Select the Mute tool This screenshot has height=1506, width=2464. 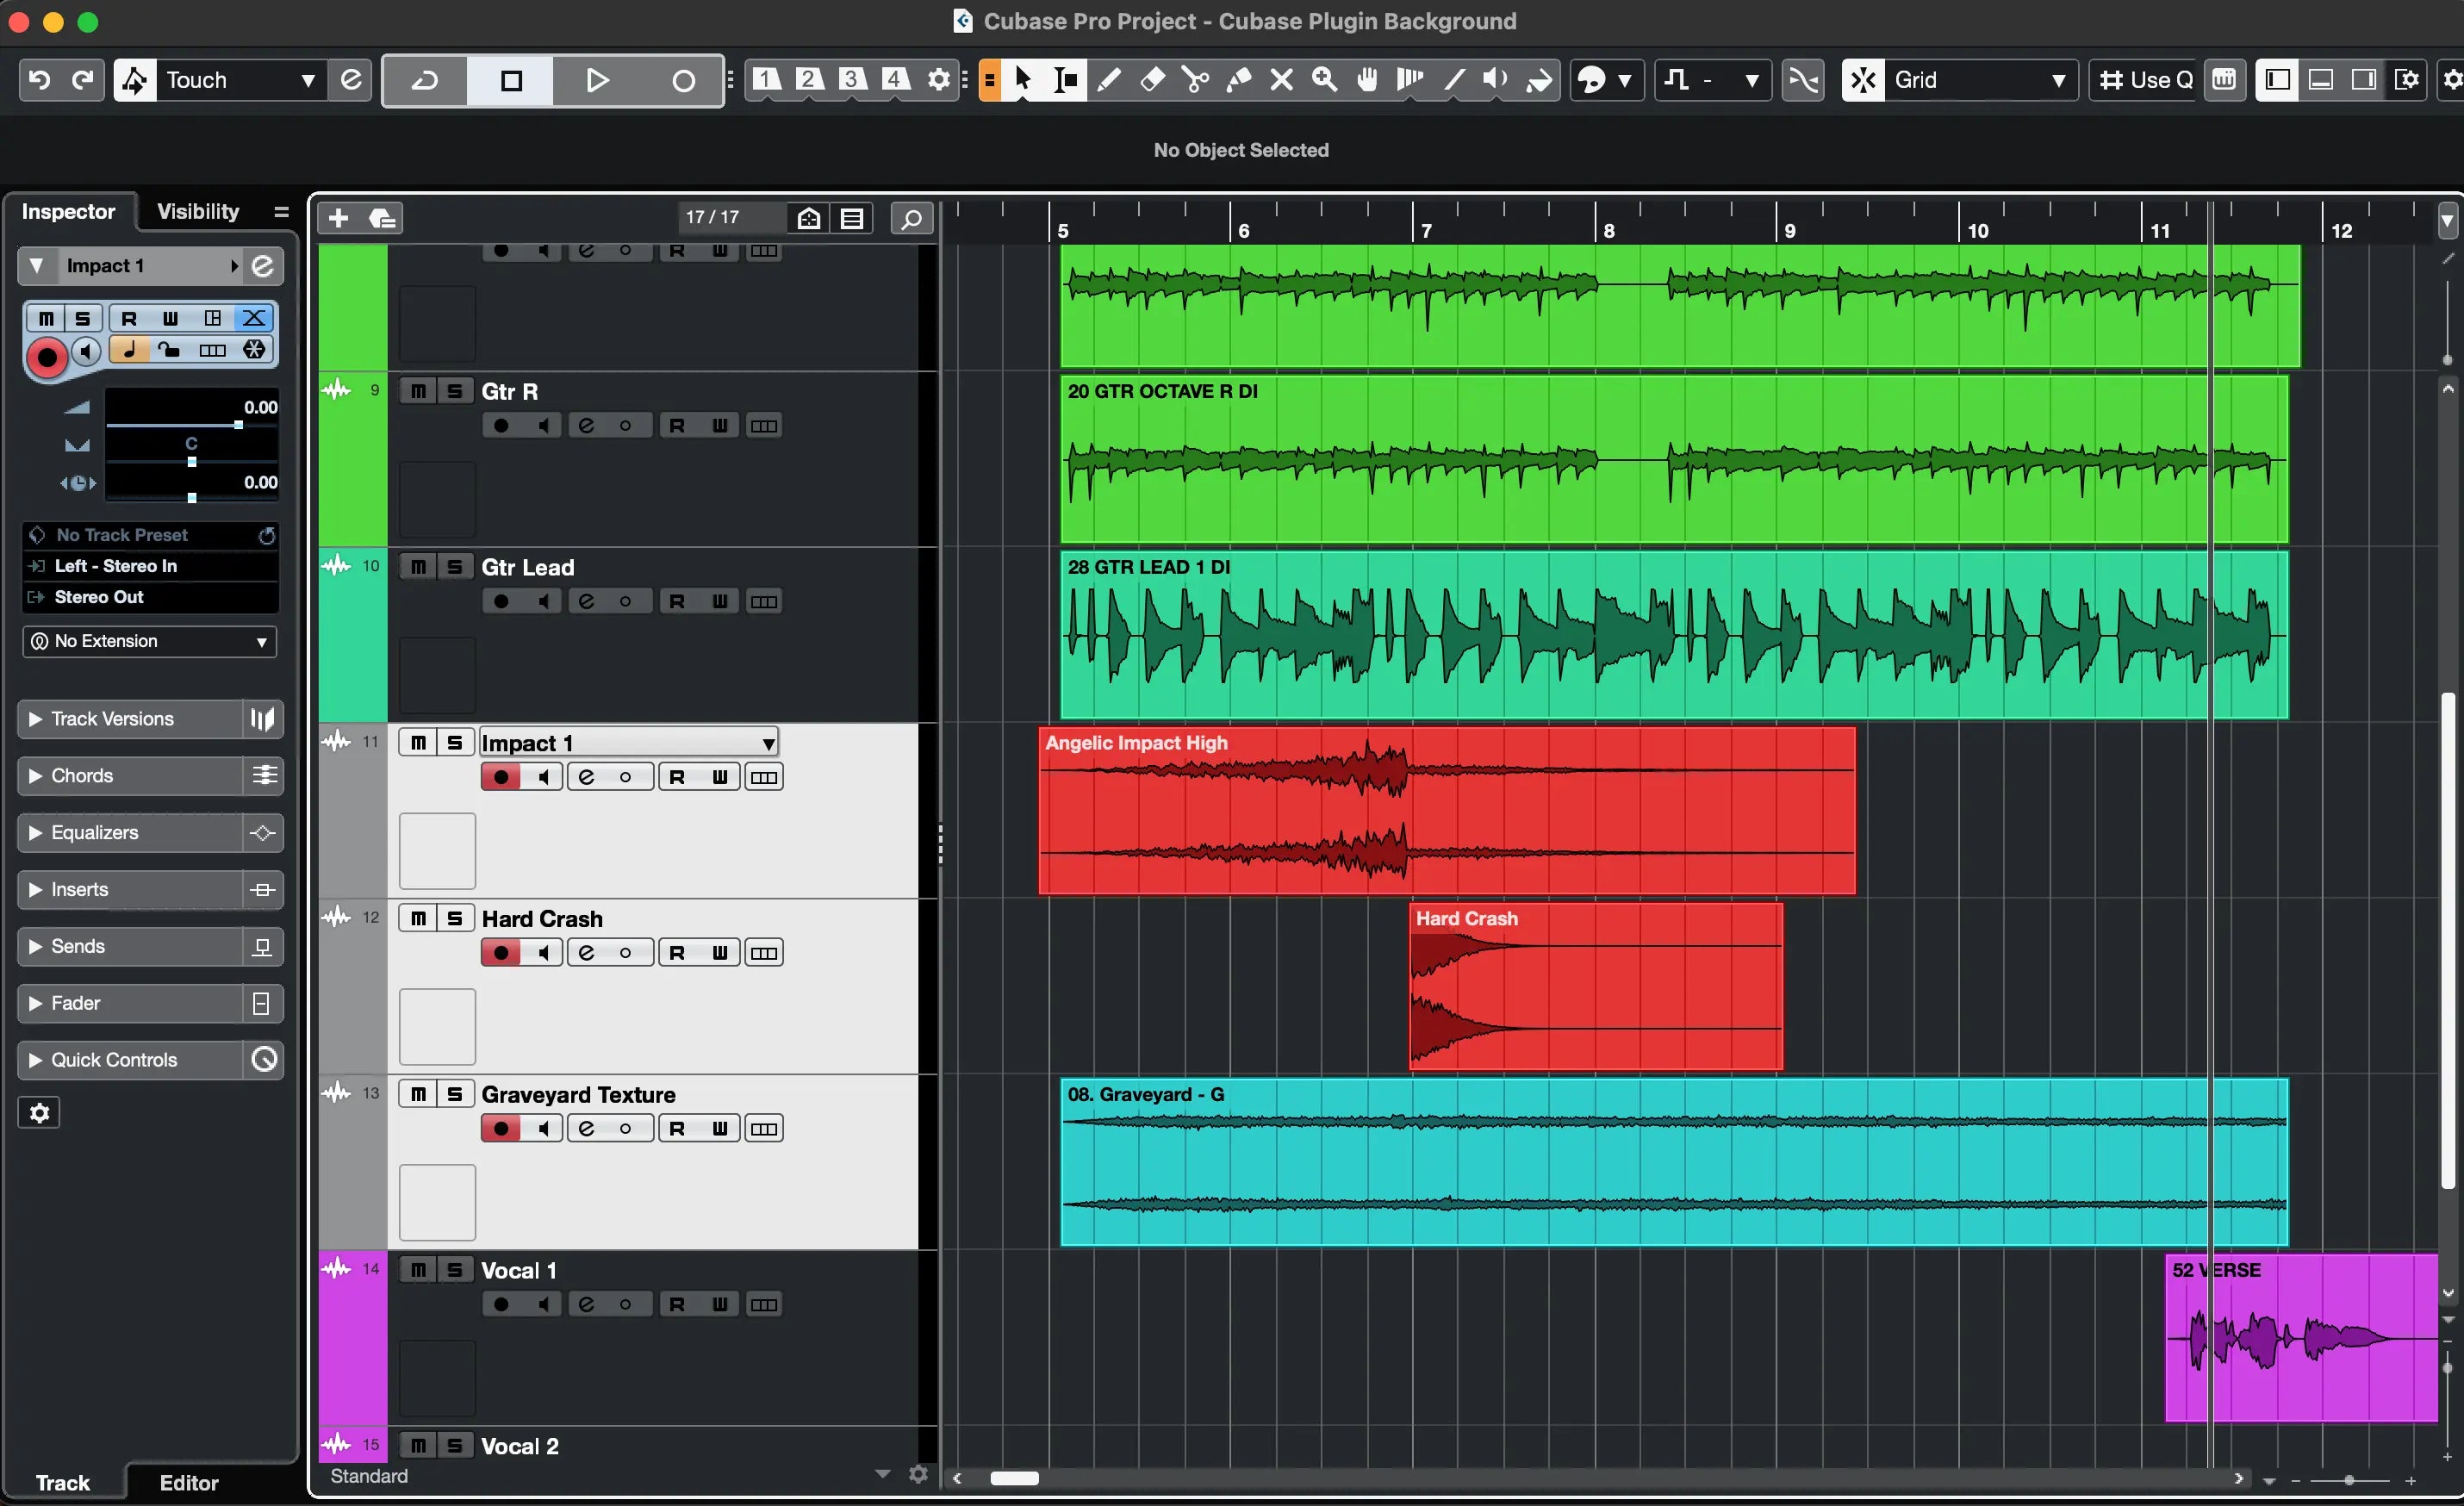[1281, 80]
